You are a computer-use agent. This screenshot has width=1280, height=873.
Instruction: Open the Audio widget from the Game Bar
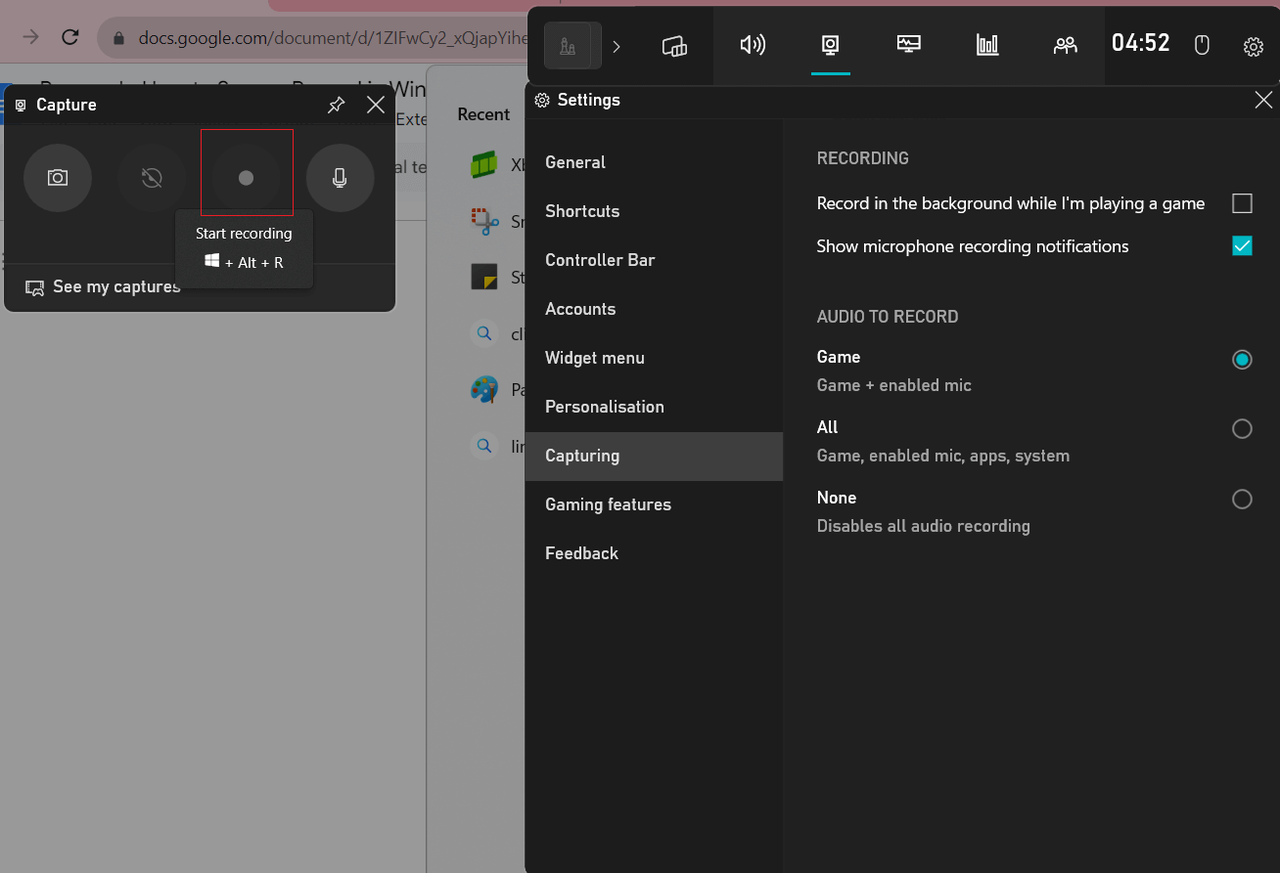753,45
